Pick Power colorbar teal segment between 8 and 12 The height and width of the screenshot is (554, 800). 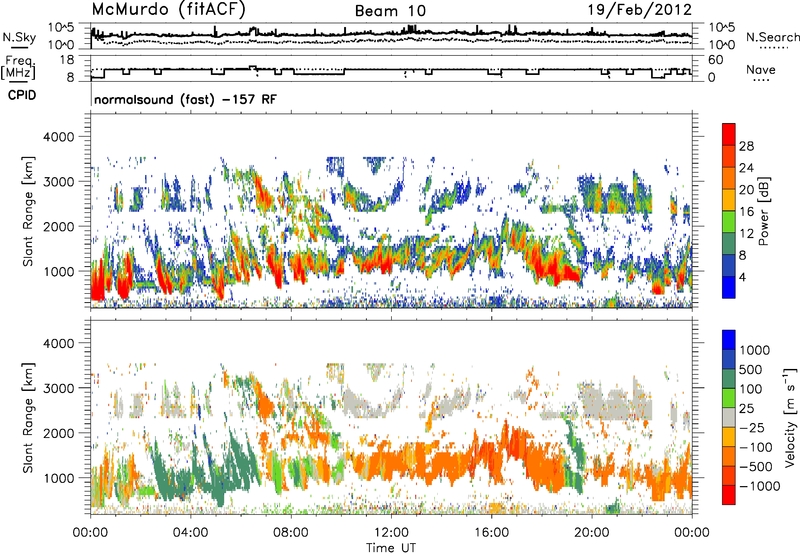coord(729,244)
